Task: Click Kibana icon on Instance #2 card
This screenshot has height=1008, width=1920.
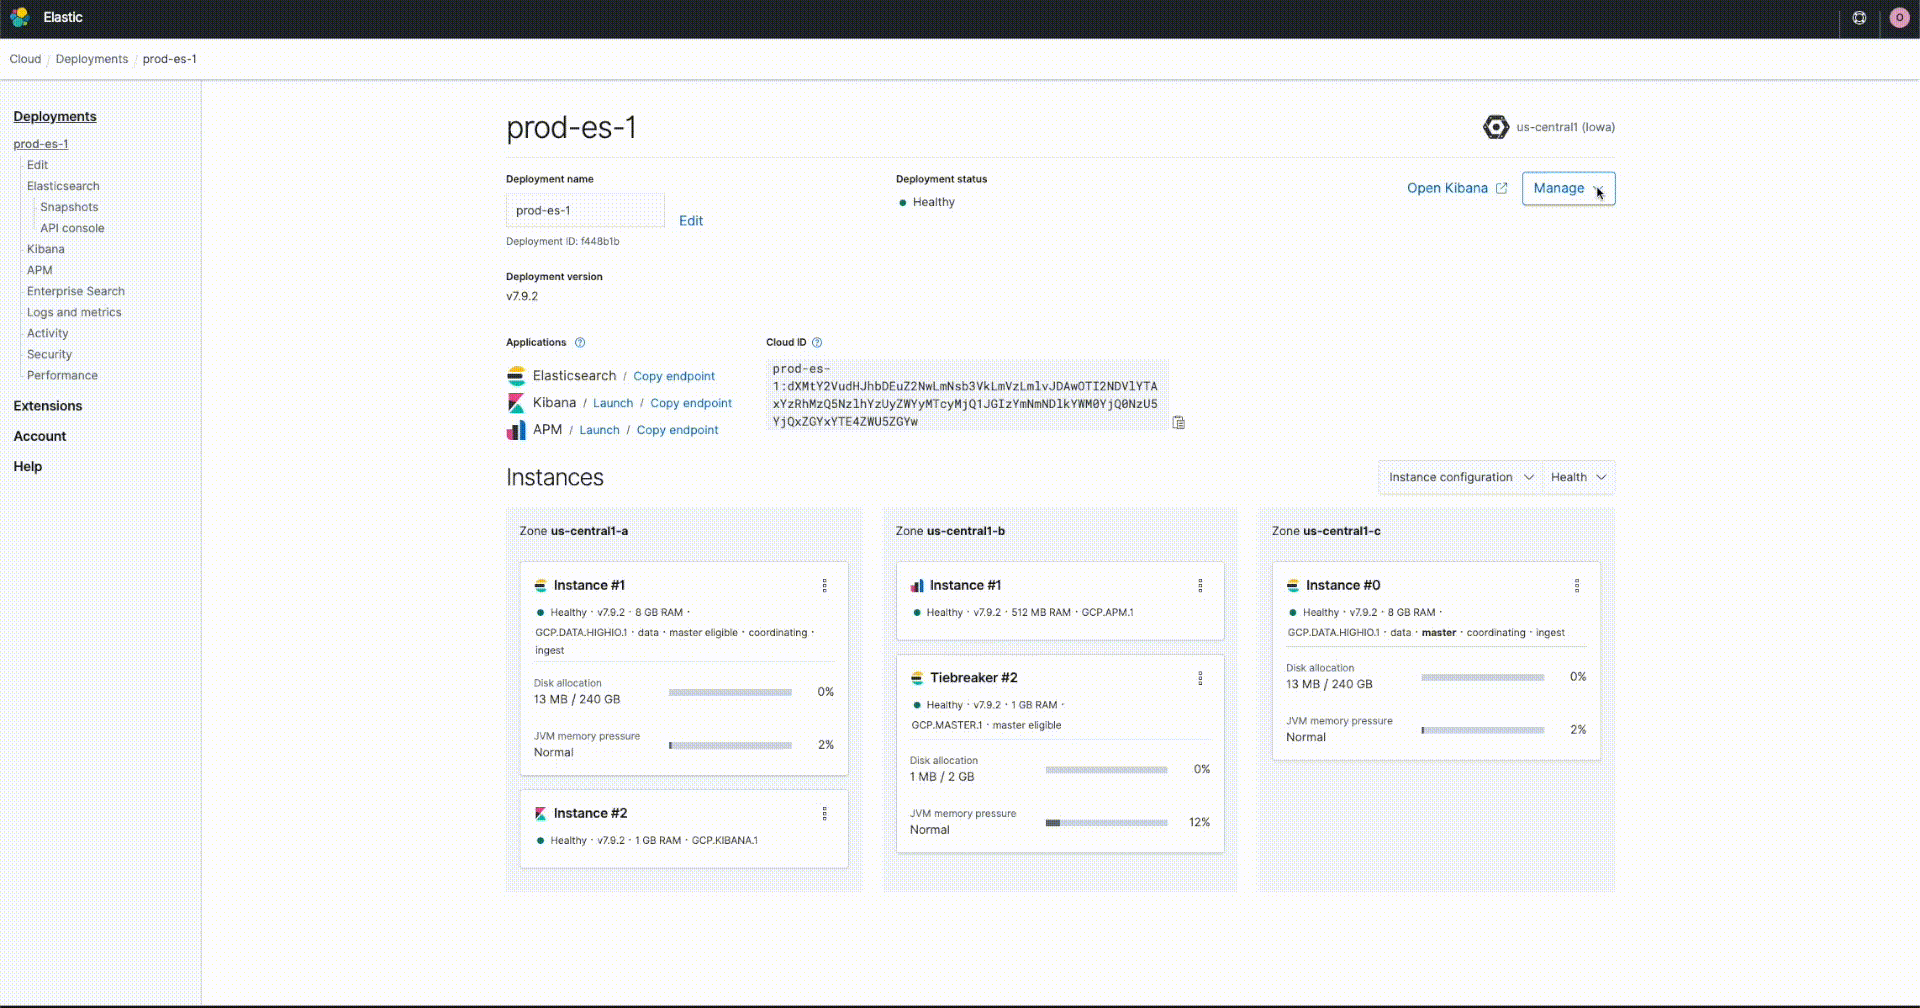Action: [x=540, y=814]
